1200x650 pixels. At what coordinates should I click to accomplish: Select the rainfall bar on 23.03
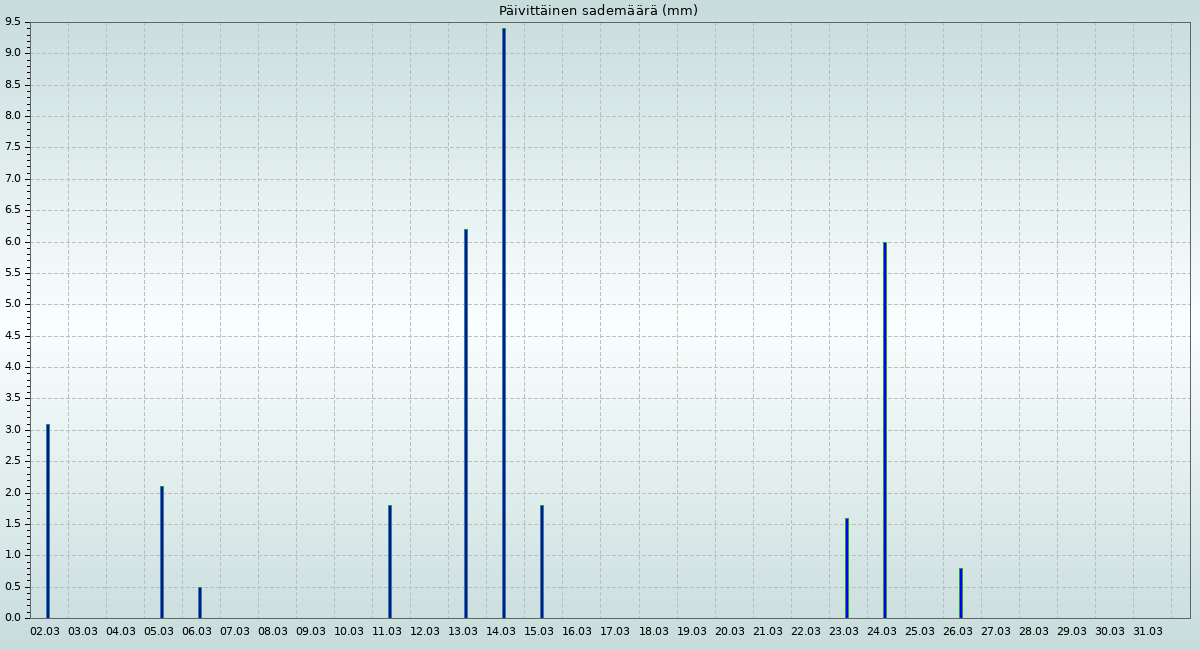click(x=846, y=568)
